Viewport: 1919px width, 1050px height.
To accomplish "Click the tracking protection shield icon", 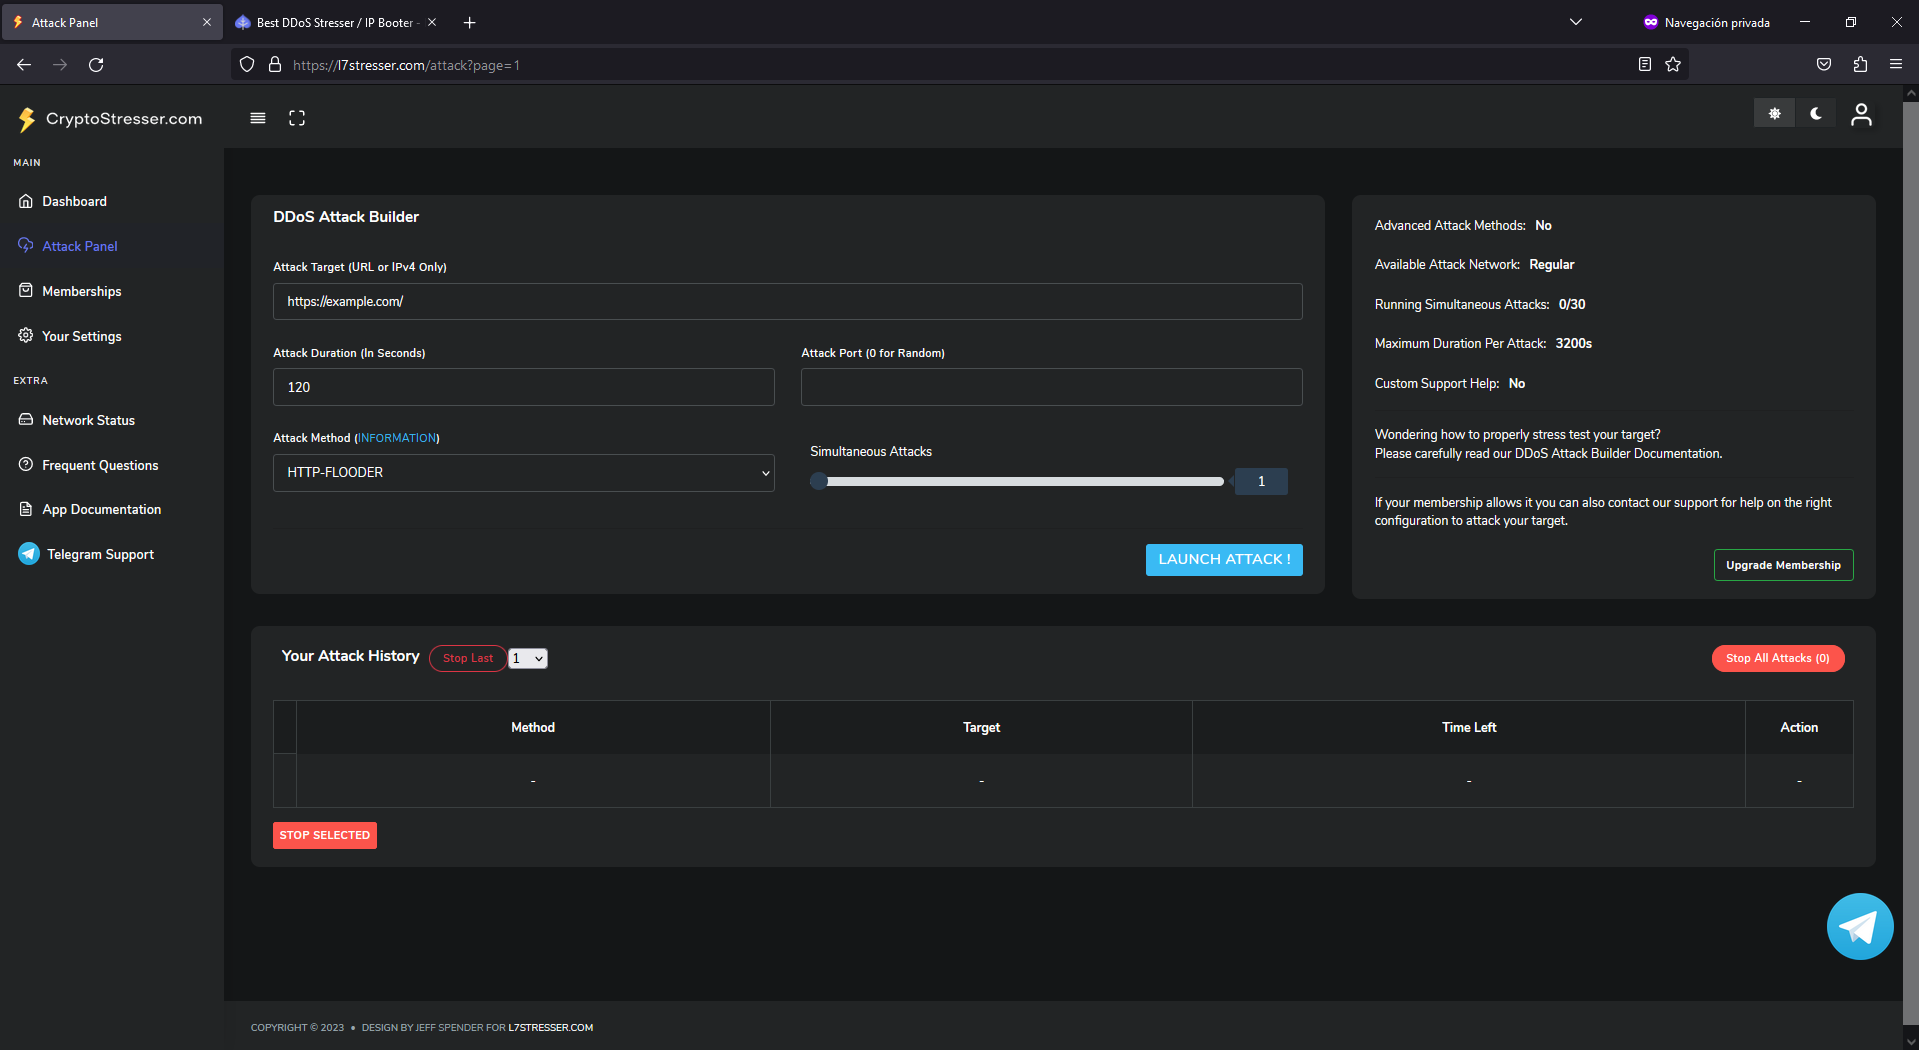I will coord(247,65).
